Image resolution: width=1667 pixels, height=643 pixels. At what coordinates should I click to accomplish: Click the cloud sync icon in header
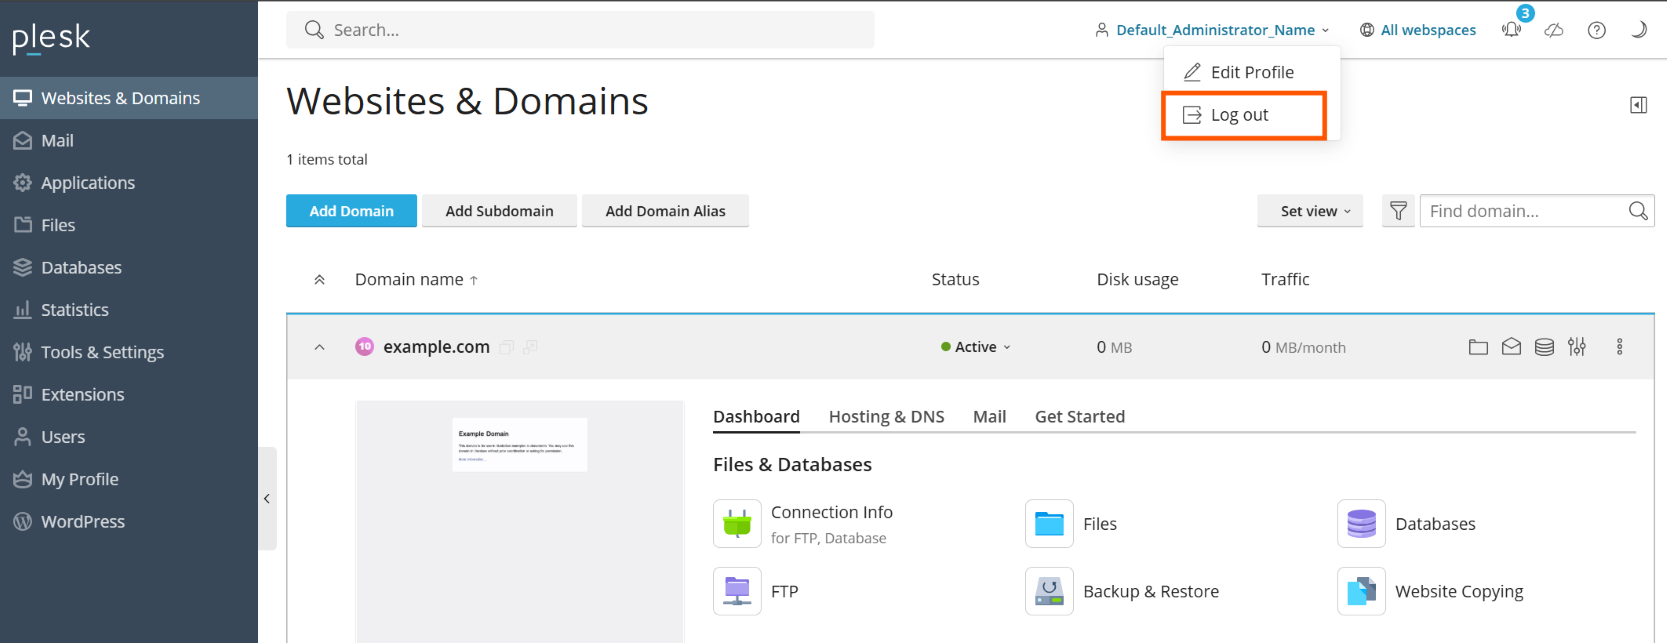click(1554, 30)
